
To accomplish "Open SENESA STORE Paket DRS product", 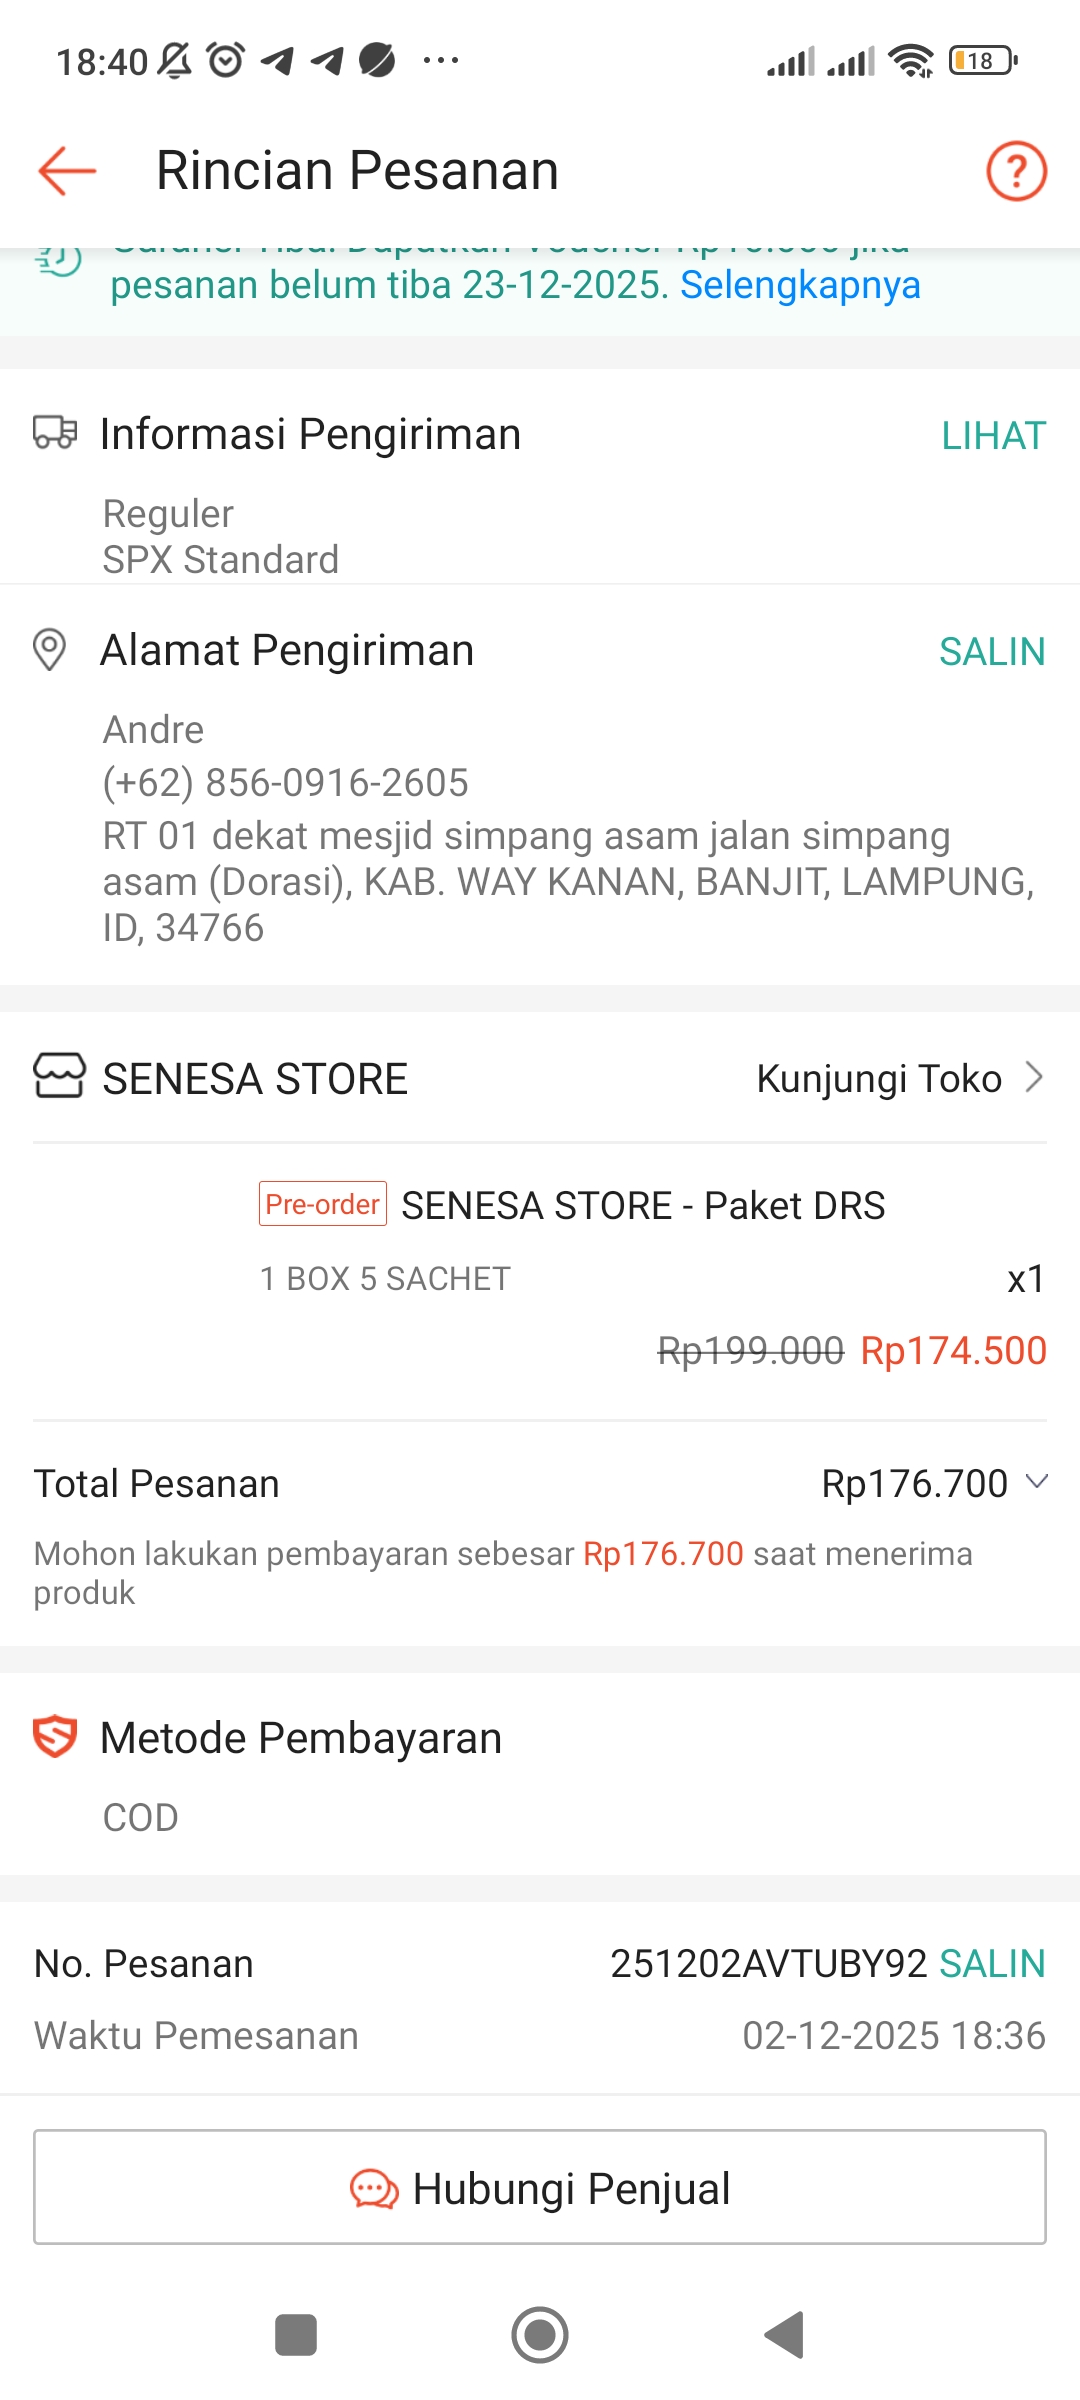I will pos(643,1206).
